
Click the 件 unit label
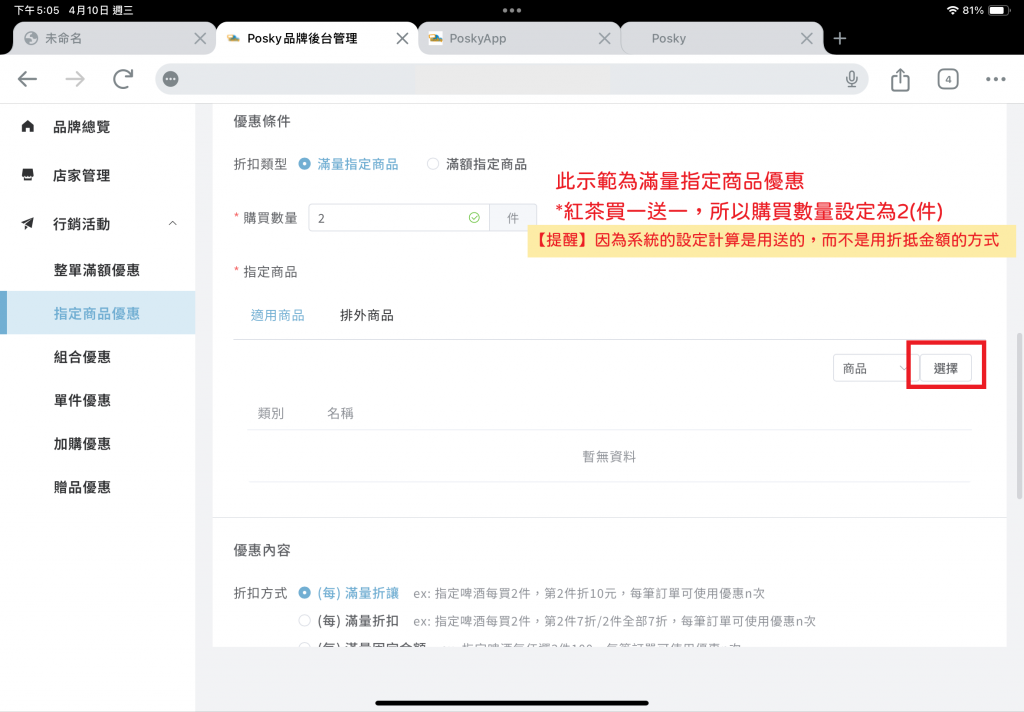513,218
